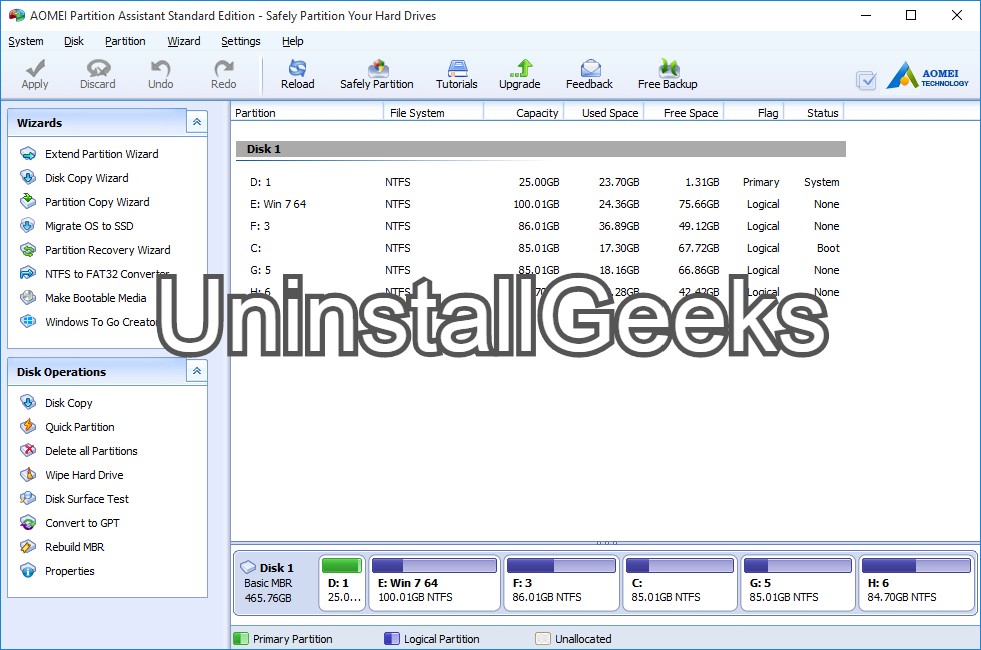Select E: Win 7 64 block in disk map
This screenshot has width=981, height=650.
(434, 582)
